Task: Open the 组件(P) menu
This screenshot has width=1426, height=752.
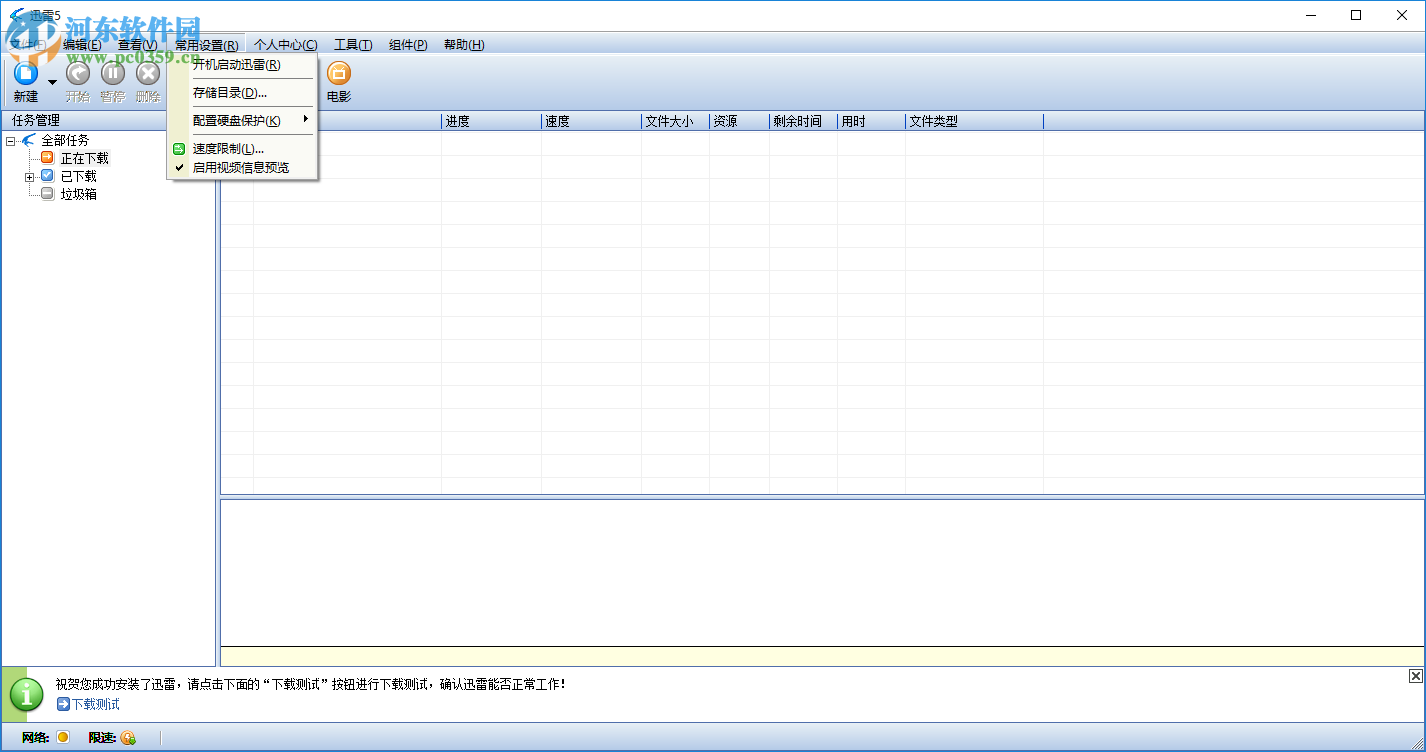Action: click(408, 45)
